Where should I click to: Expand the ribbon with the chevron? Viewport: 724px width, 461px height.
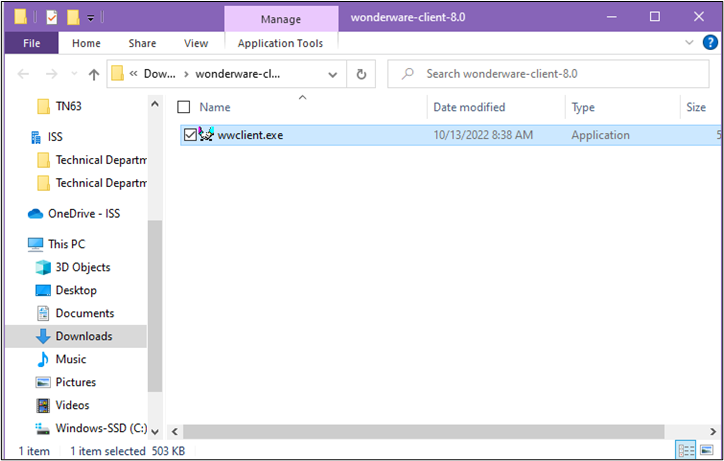[689, 42]
